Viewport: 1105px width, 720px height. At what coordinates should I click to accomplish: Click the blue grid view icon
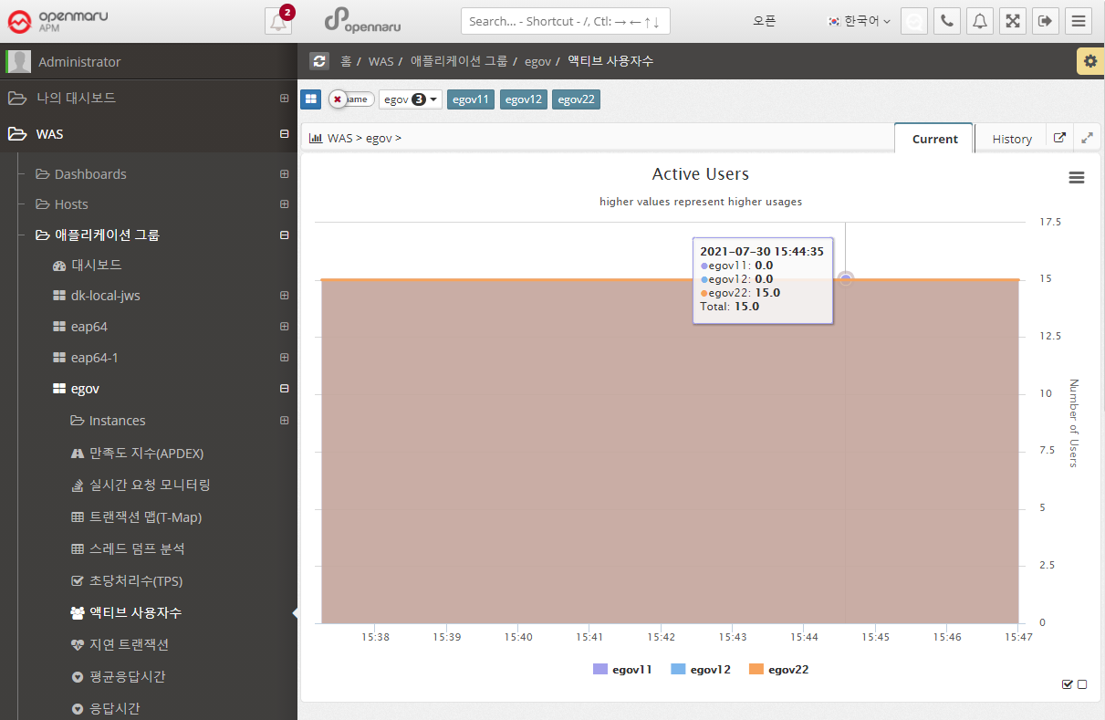tap(311, 99)
